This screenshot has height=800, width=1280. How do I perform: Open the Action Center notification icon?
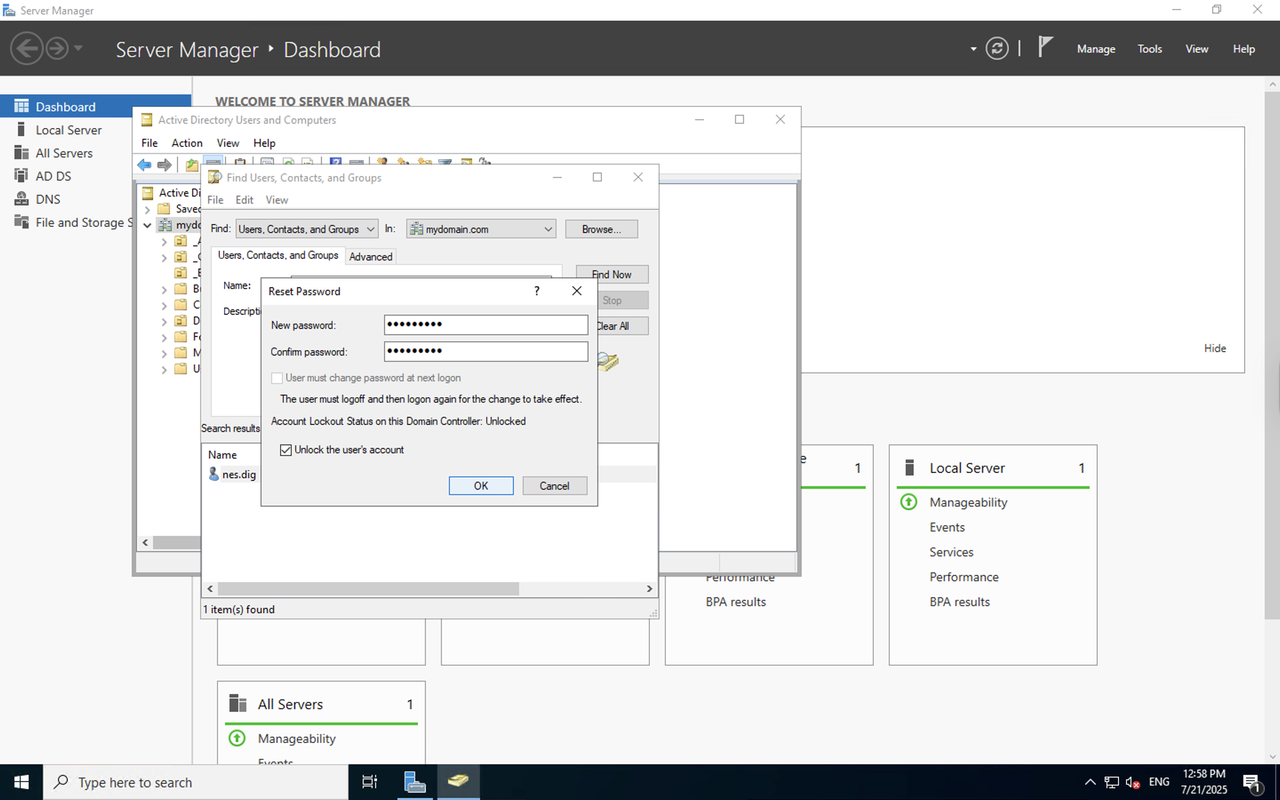click(x=1251, y=782)
